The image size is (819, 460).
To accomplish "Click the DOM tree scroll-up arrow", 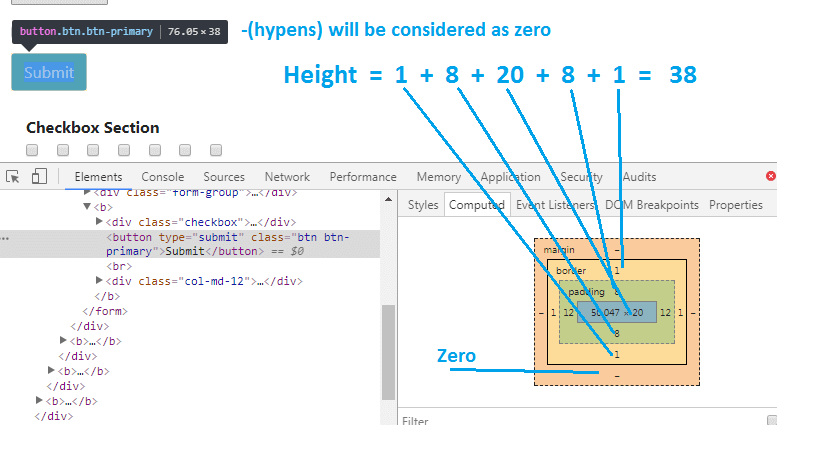I will (x=388, y=199).
